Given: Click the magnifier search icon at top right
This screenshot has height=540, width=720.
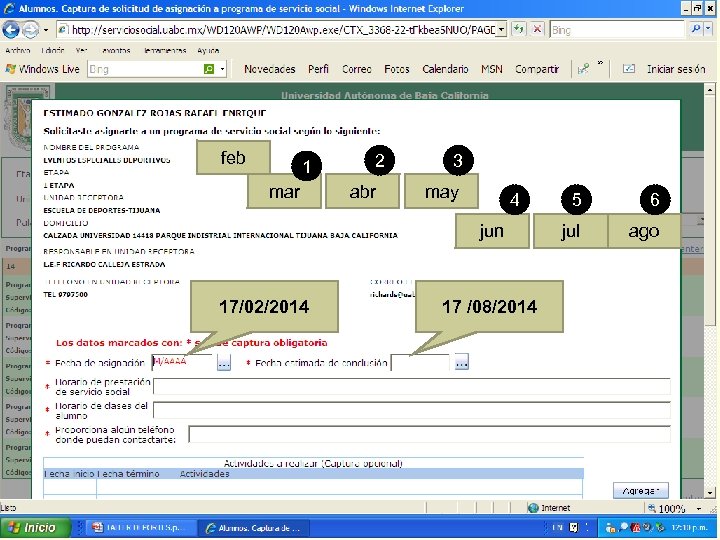Looking at the screenshot, I should coord(695,30).
